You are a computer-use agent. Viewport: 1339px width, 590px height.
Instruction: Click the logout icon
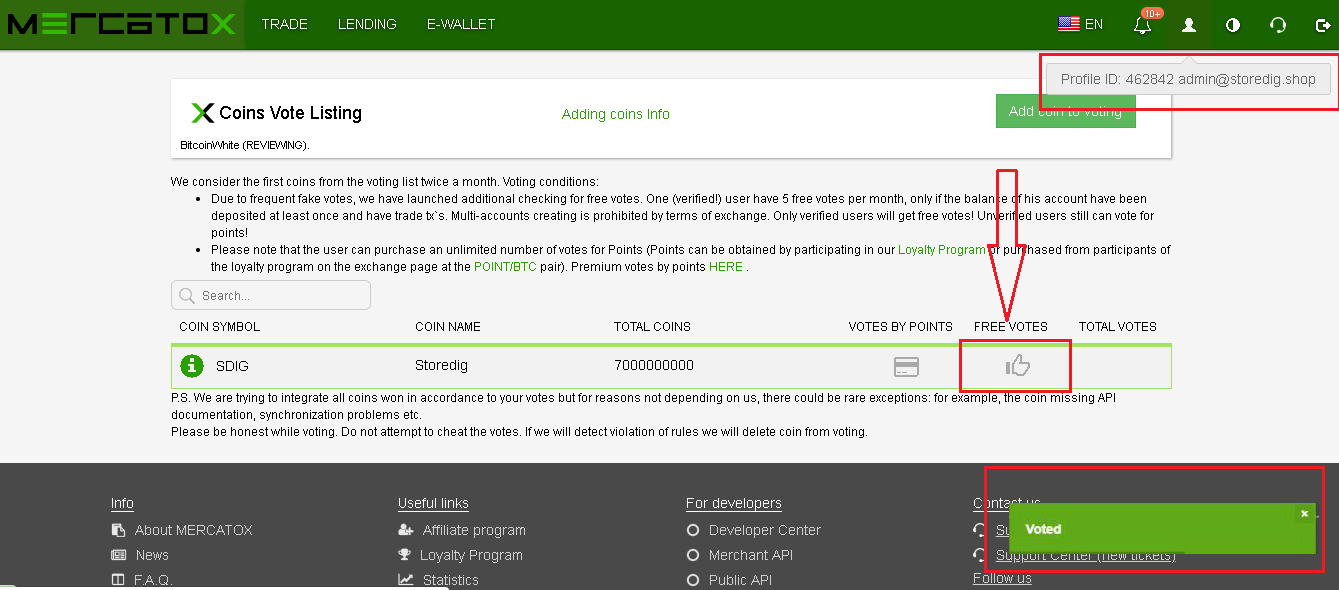pyautogui.click(x=1323, y=25)
